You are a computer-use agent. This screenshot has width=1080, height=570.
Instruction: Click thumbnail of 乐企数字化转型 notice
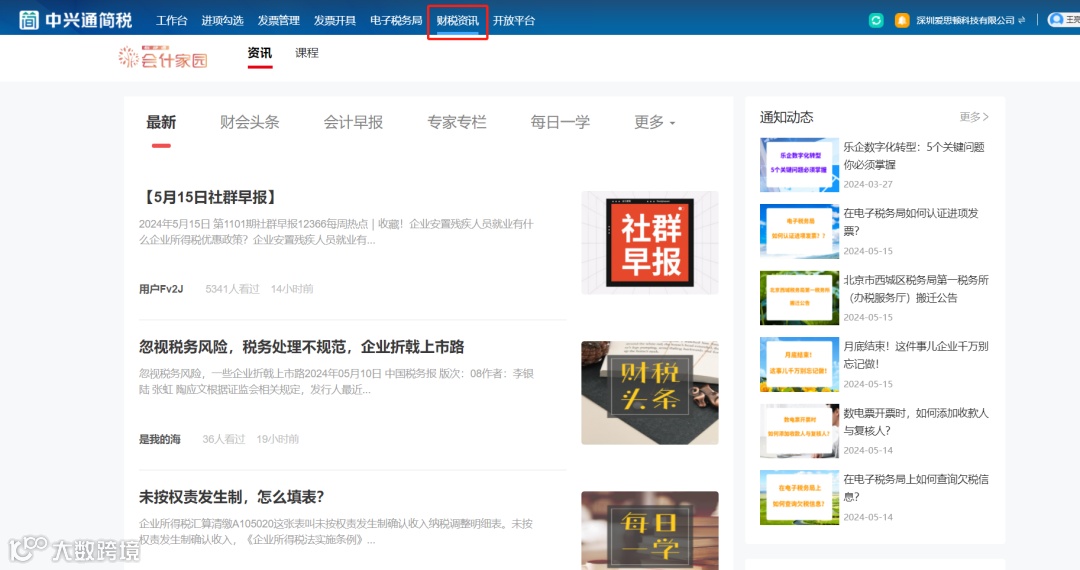[x=799, y=165]
